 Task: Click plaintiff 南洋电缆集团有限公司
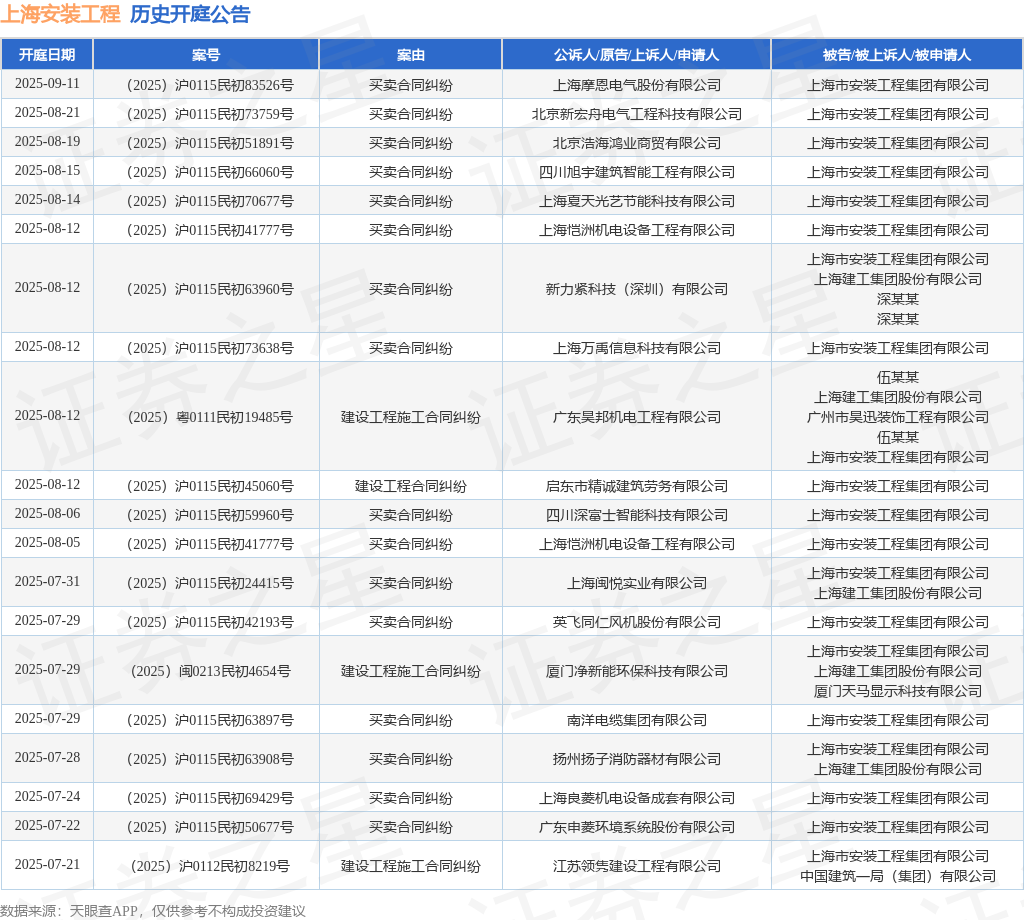click(x=637, y=720)
